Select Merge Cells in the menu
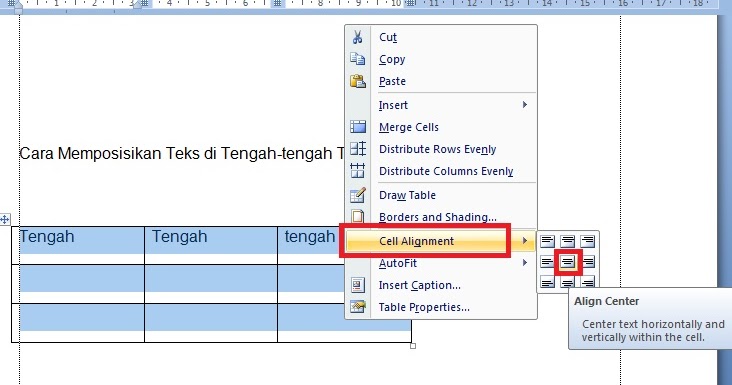The height and width of the screenshot is (385, 732). (x=441, y=127)
